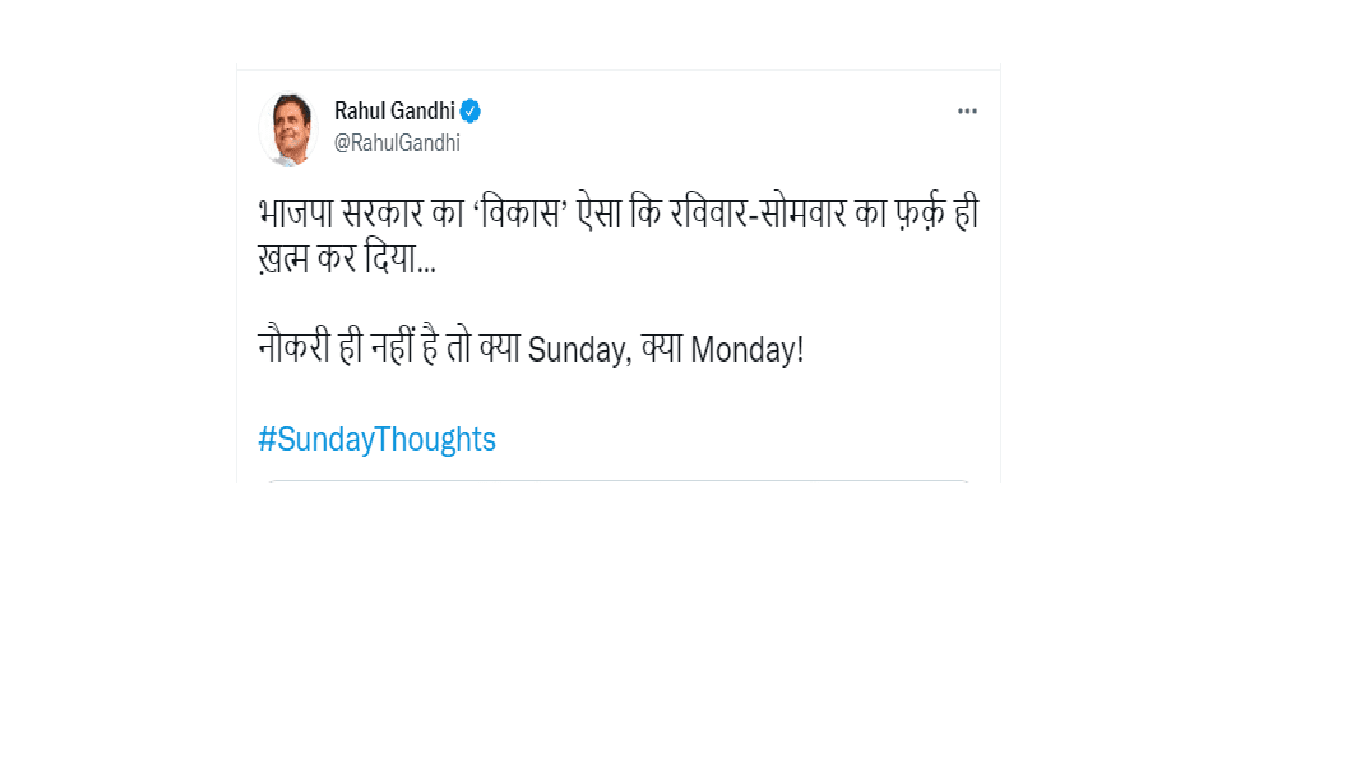Click the word Sunday, in the tweet
The height and width of the screenshot is (768, 1366).
[x=577, y=351]
